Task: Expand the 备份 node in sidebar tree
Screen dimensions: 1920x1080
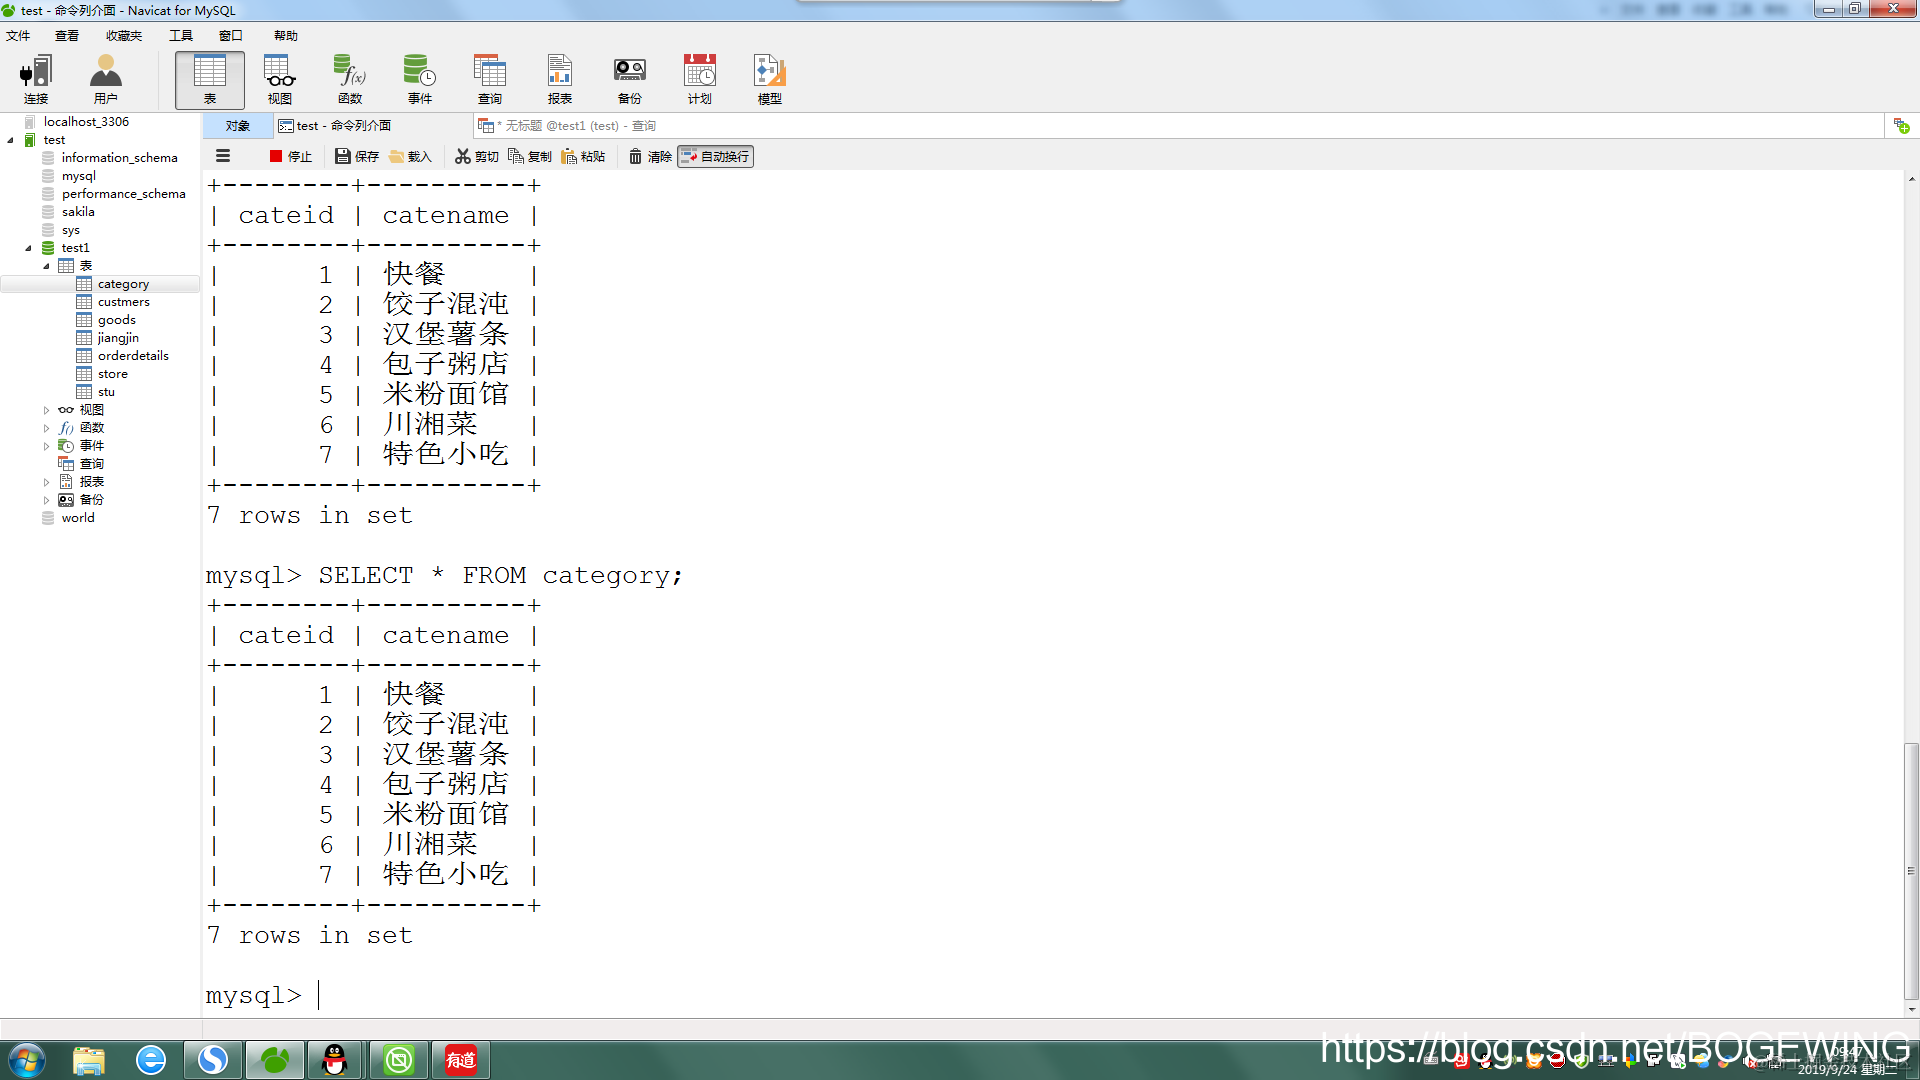Action: (x=46, y=500)
